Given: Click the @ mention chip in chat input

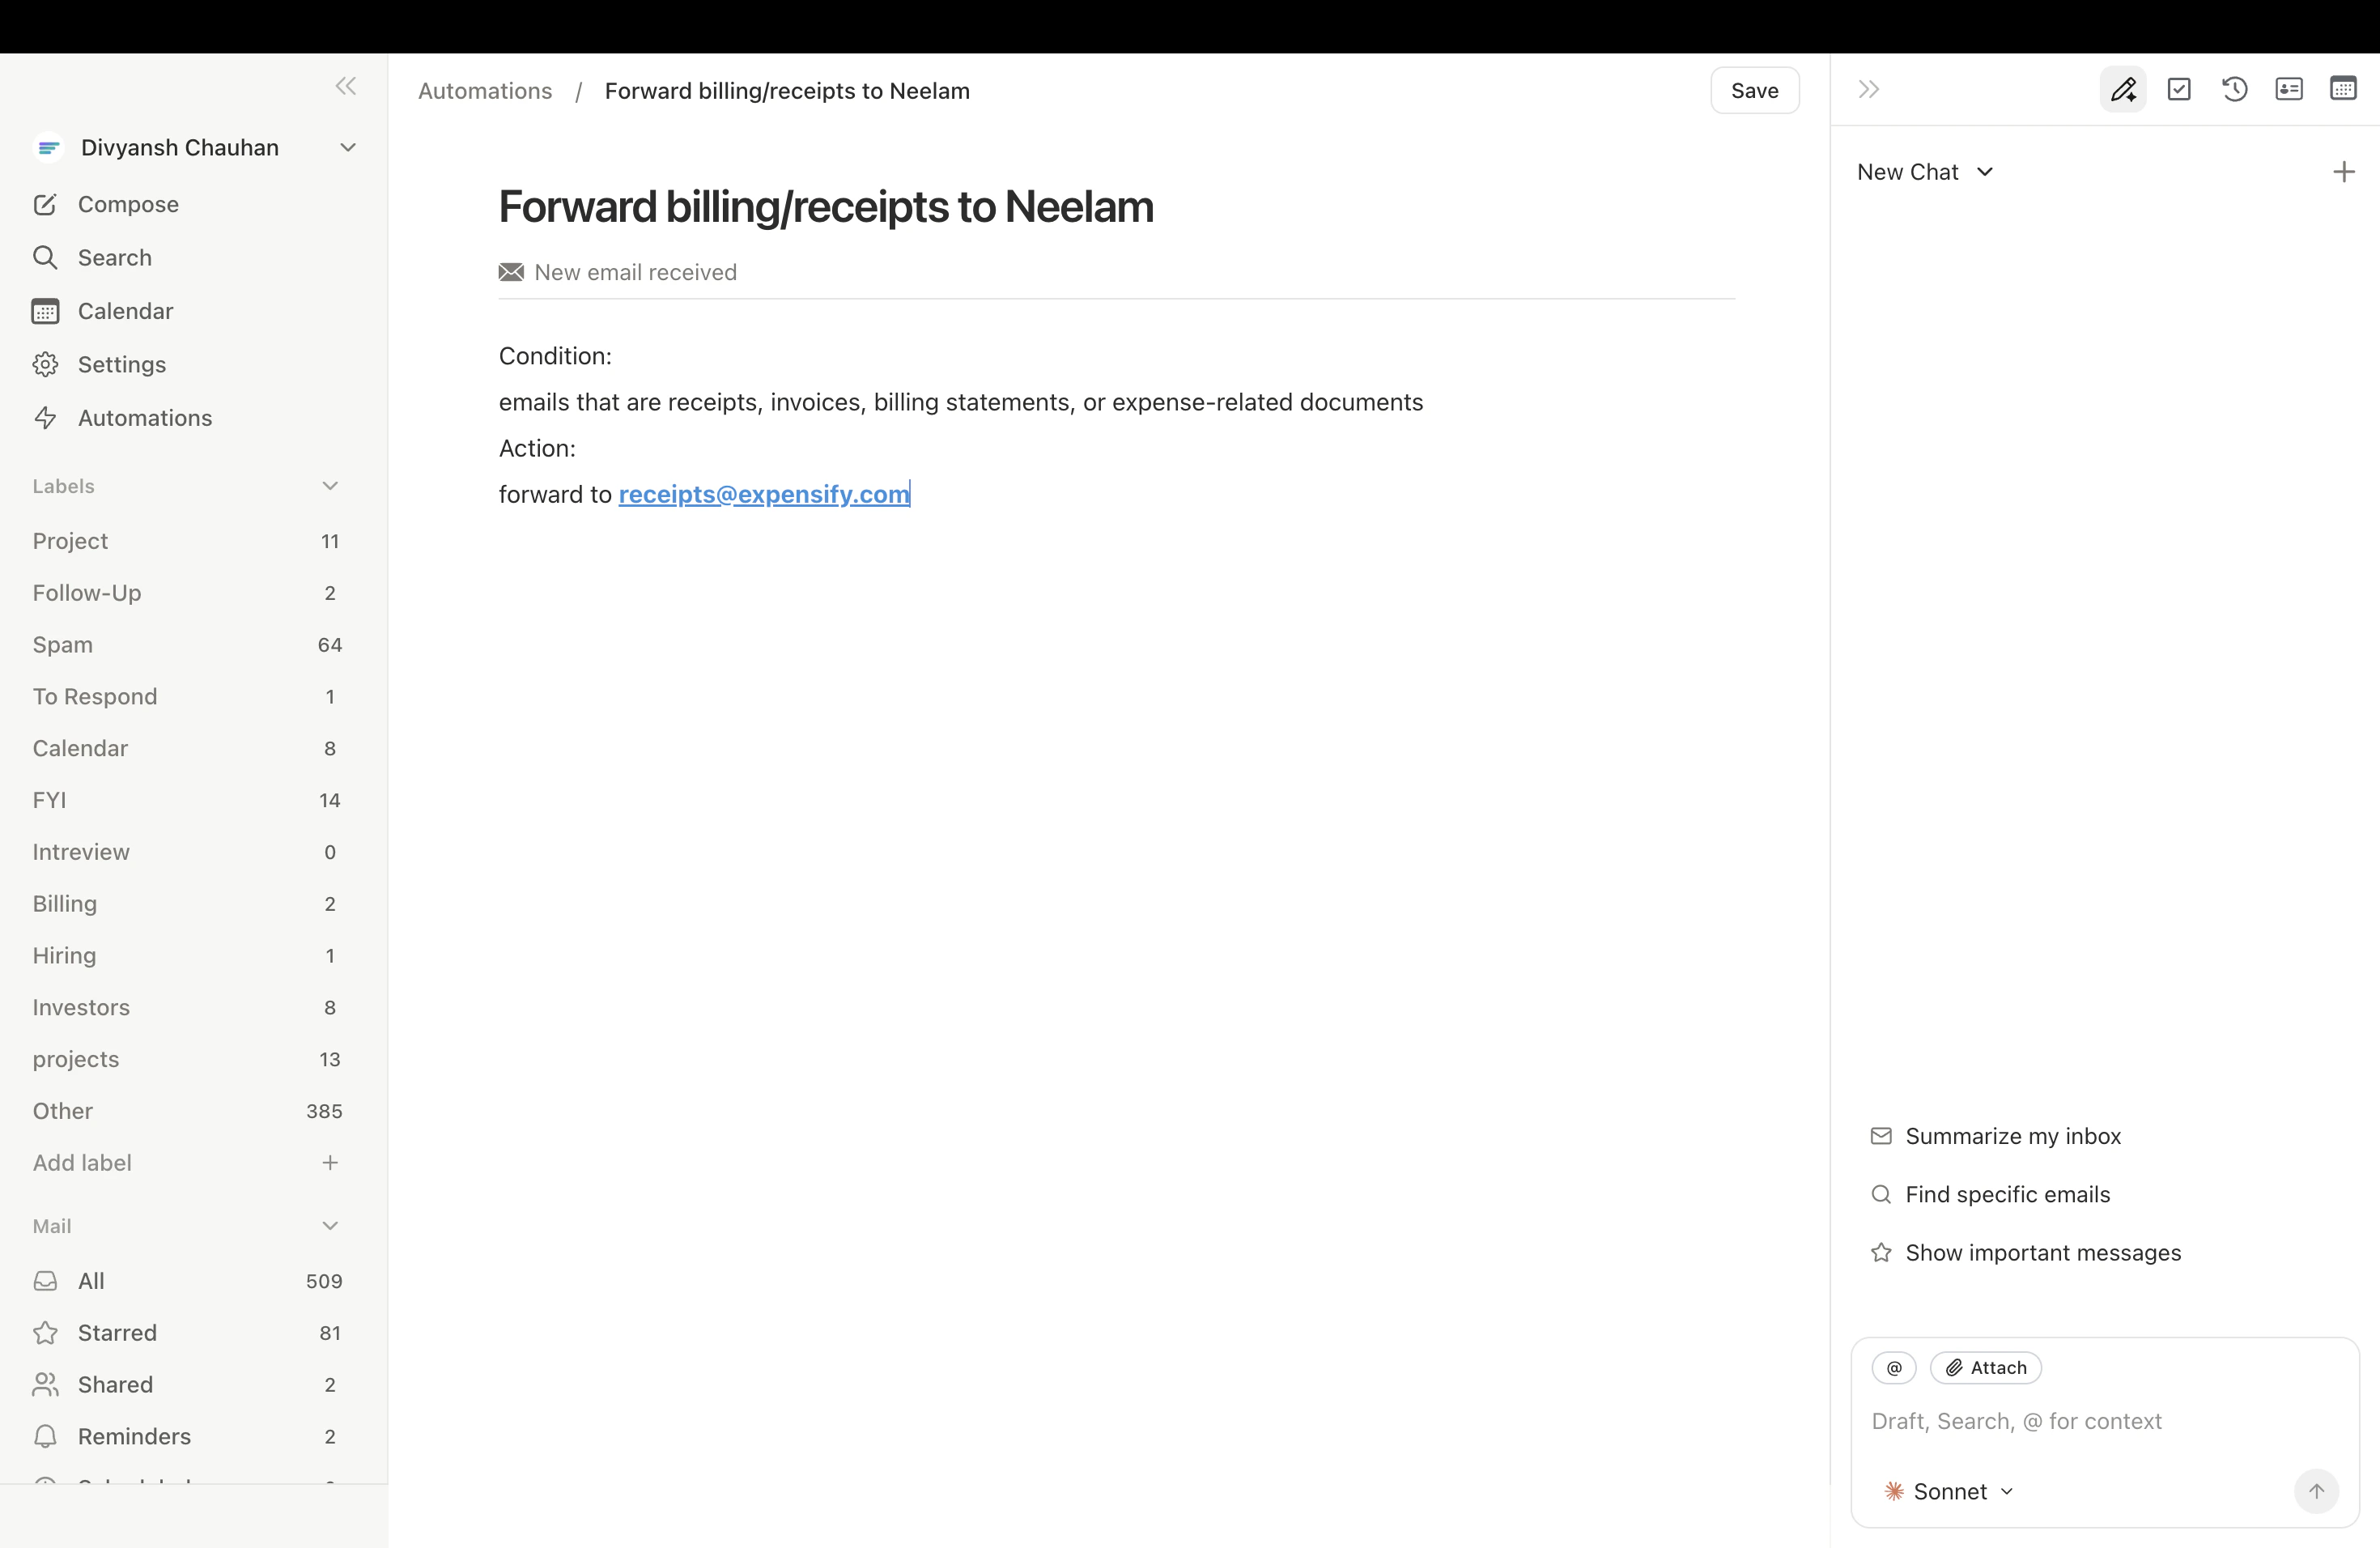Looking at the screenshot, I should (1894, 1367).
